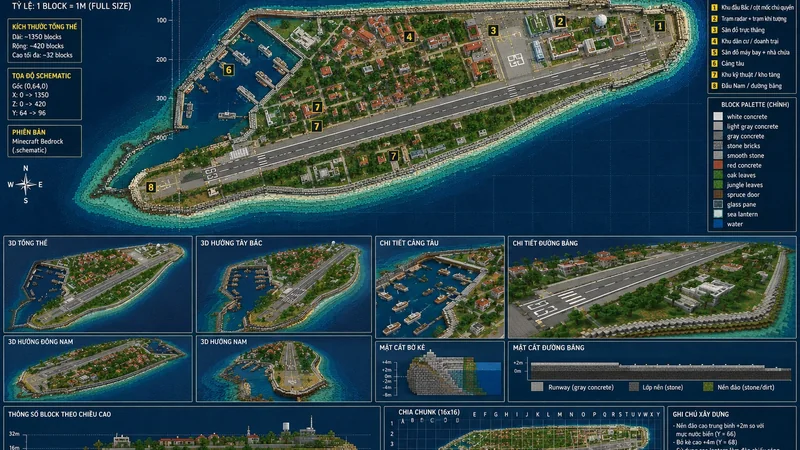Select map marker 3 above the helipad
The width and height of the screenshot is (800, 450).
point(493,31)
